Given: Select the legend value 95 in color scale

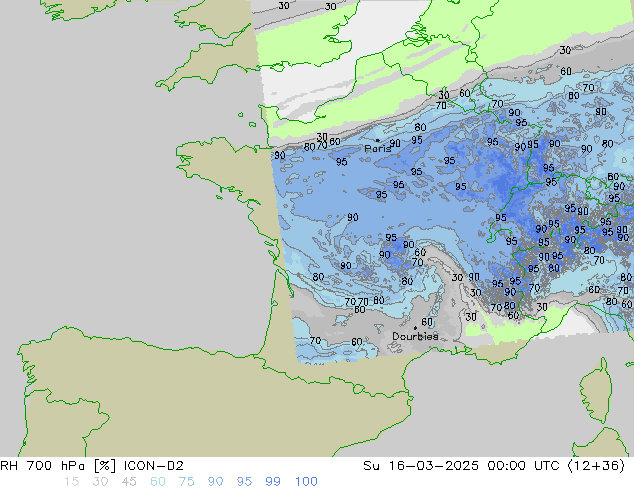Looking at the screenshot, I should point(244,482).
